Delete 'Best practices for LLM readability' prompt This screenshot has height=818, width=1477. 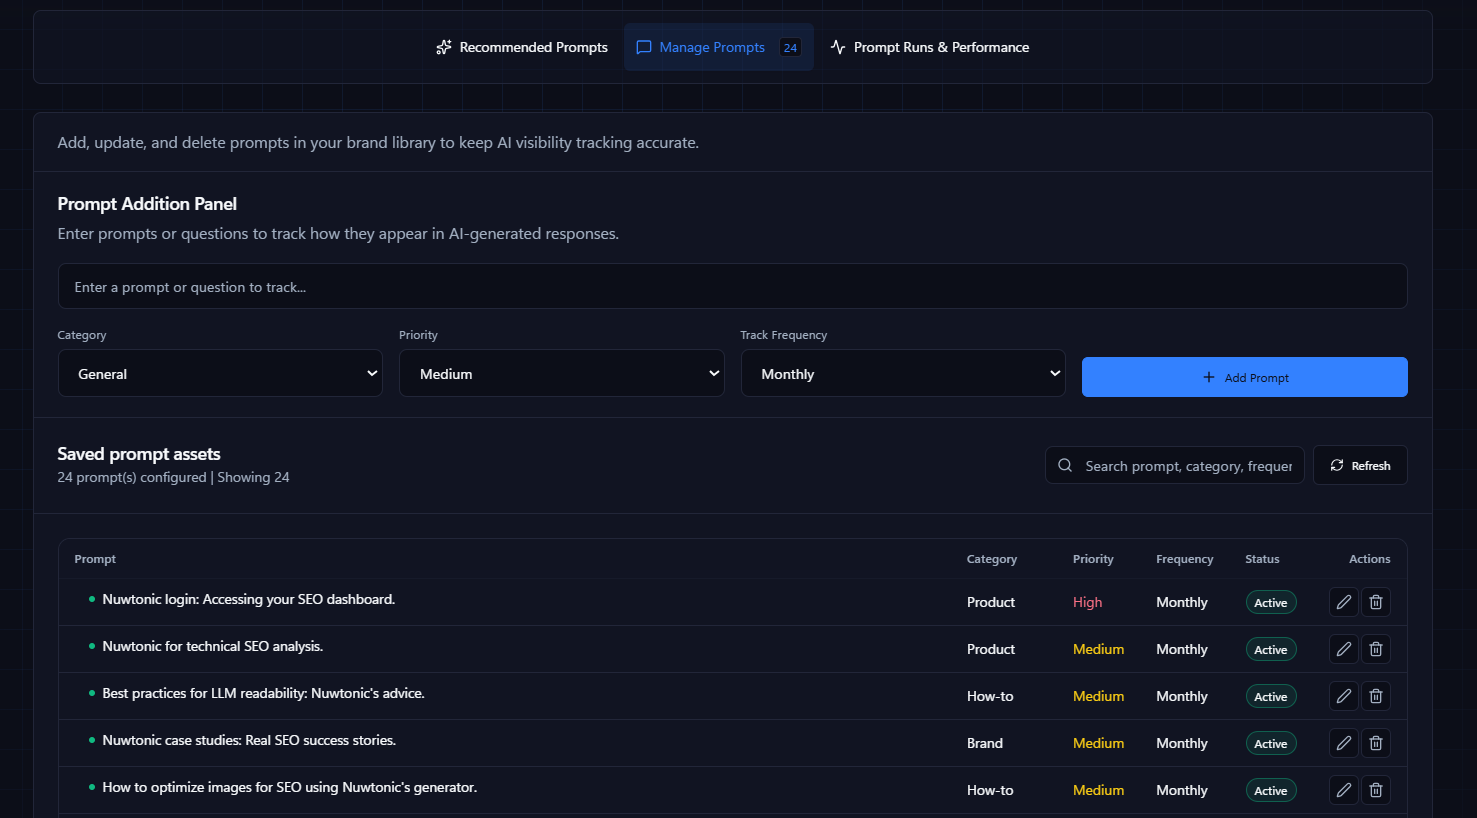tap(1376, 696)
